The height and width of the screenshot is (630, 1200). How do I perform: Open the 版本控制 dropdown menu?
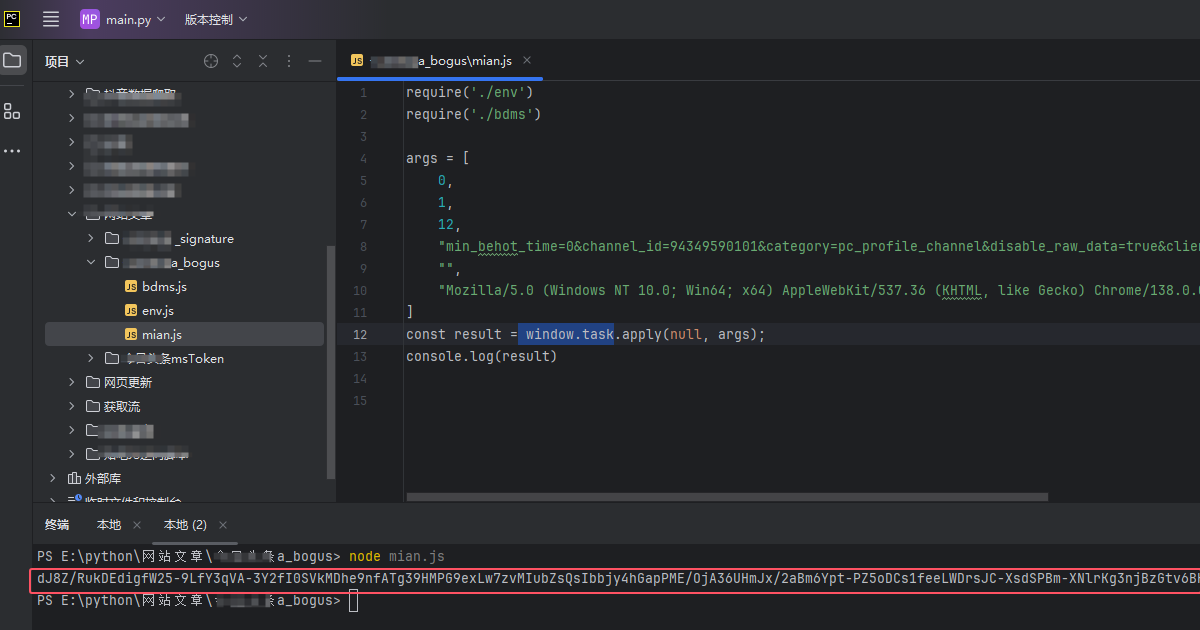pos(215,19)
